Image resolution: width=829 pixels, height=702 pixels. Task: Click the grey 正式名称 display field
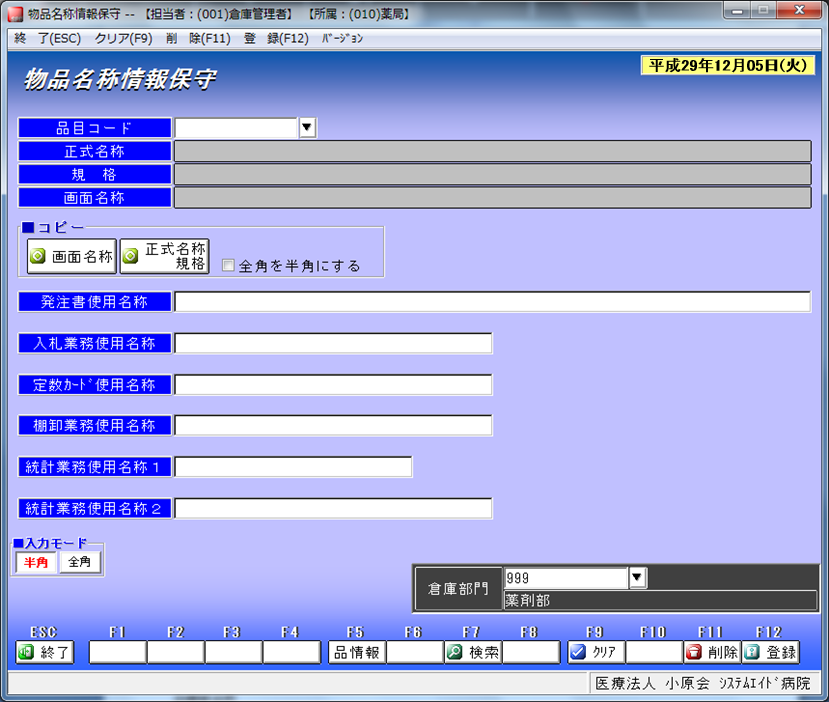(x=493, y=151)
